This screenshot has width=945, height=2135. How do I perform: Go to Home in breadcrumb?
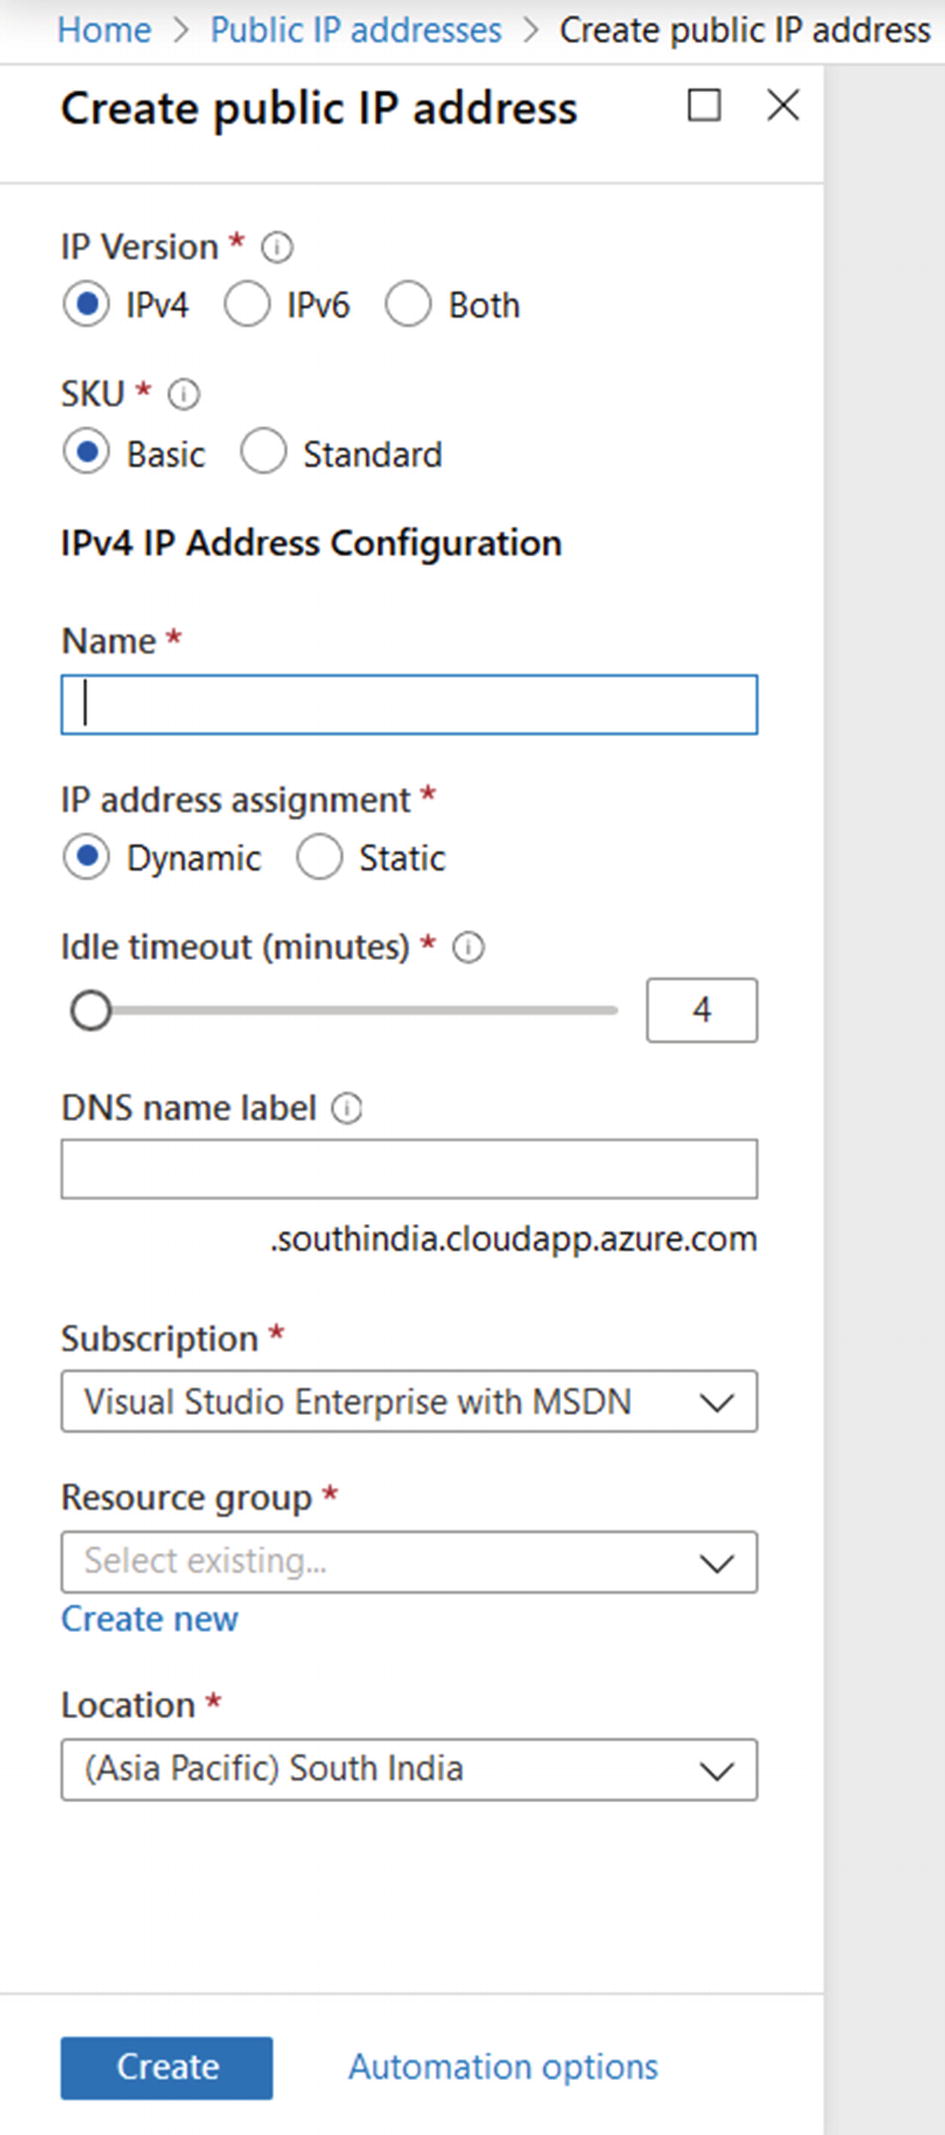pyautogui.click(x=104, y=30)
